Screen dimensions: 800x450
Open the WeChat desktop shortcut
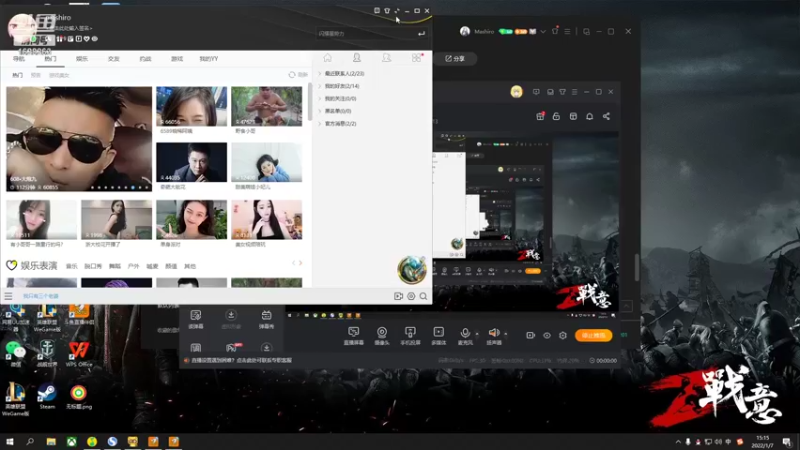coord(15,354)
